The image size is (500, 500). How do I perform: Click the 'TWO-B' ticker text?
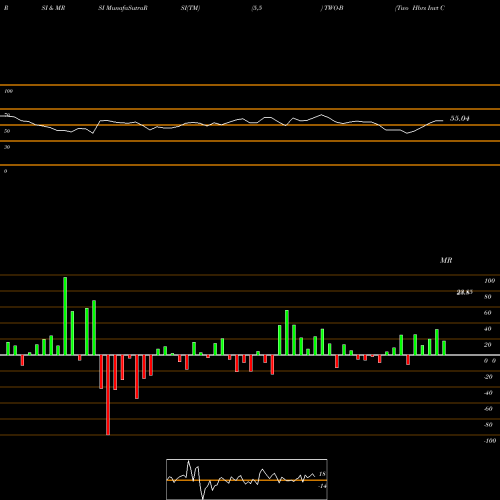point(334,8)
